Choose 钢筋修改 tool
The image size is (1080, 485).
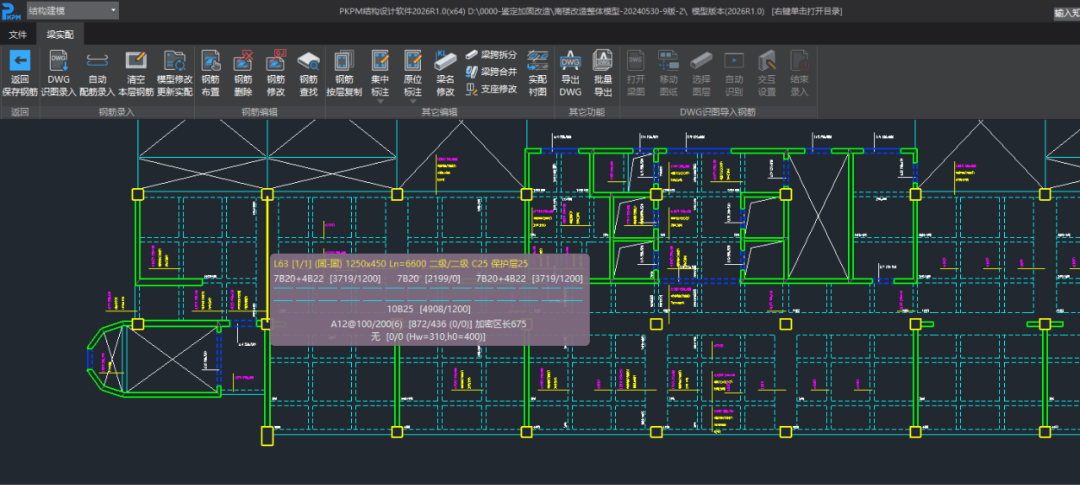275,61
